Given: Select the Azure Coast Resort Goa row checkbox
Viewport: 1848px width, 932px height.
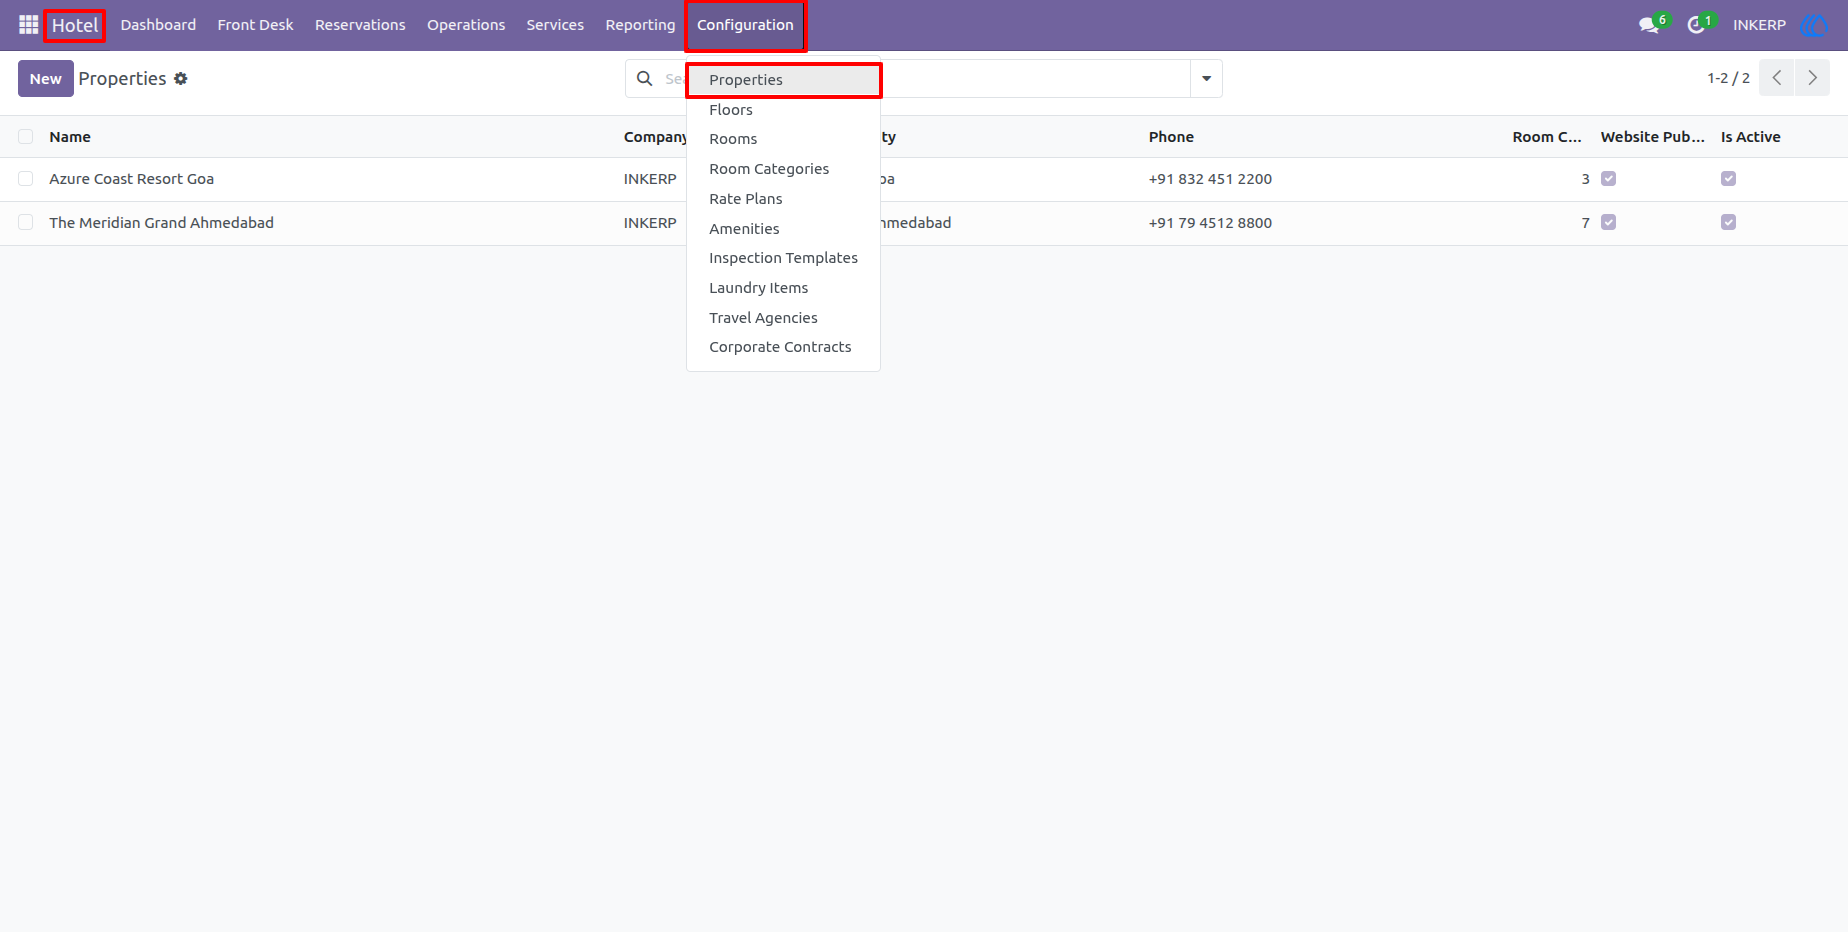Looking at the screenshot, I should pos(26,179).
